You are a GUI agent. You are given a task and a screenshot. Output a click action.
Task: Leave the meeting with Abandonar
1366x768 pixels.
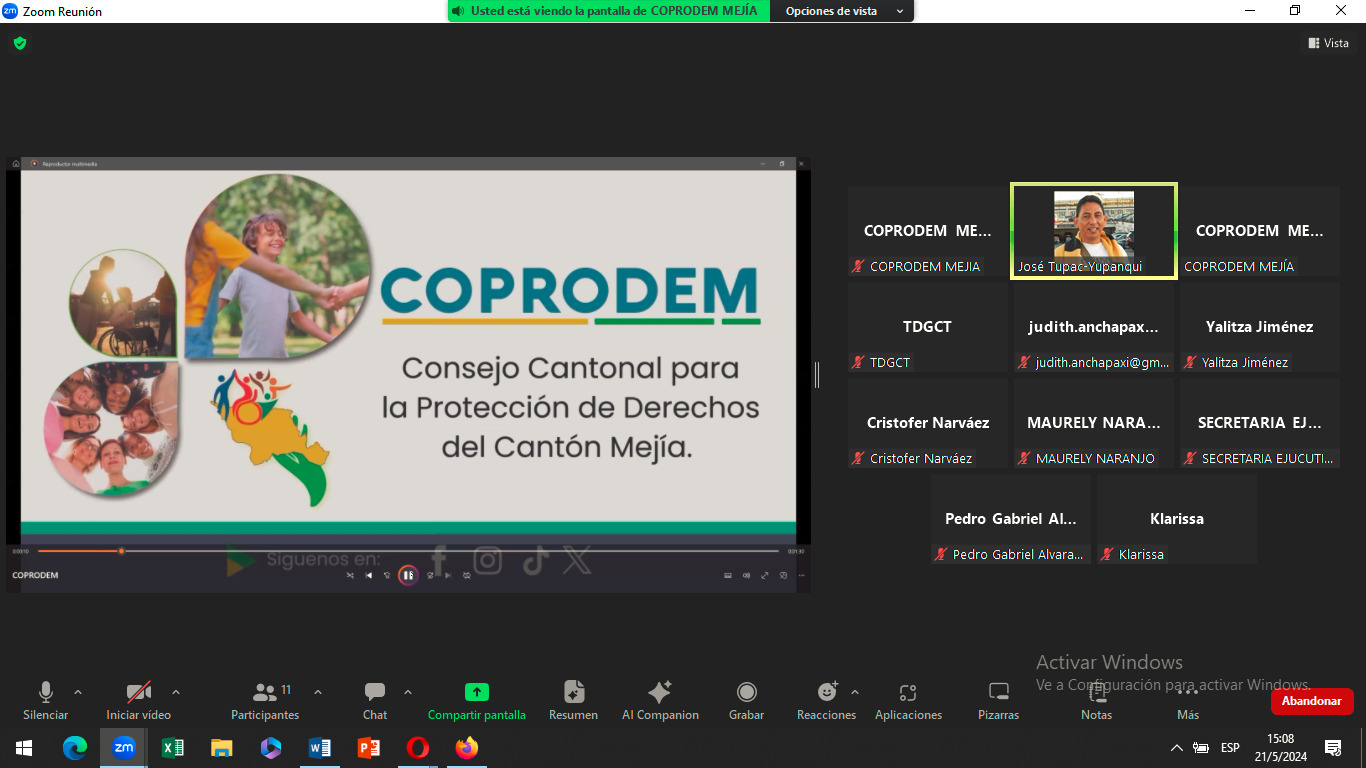click(x=1311, y=701)
